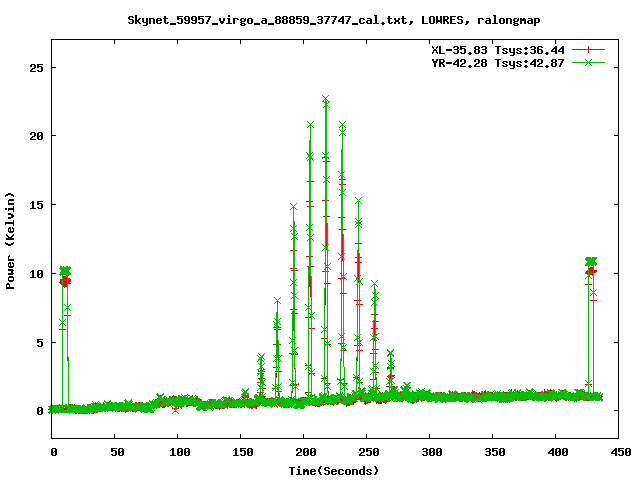The width and height of the screenshot is (640, 480).
Task: Click the Time(Seconds) x-axis label
Action: pyautogui.click(x=333, y=471)
